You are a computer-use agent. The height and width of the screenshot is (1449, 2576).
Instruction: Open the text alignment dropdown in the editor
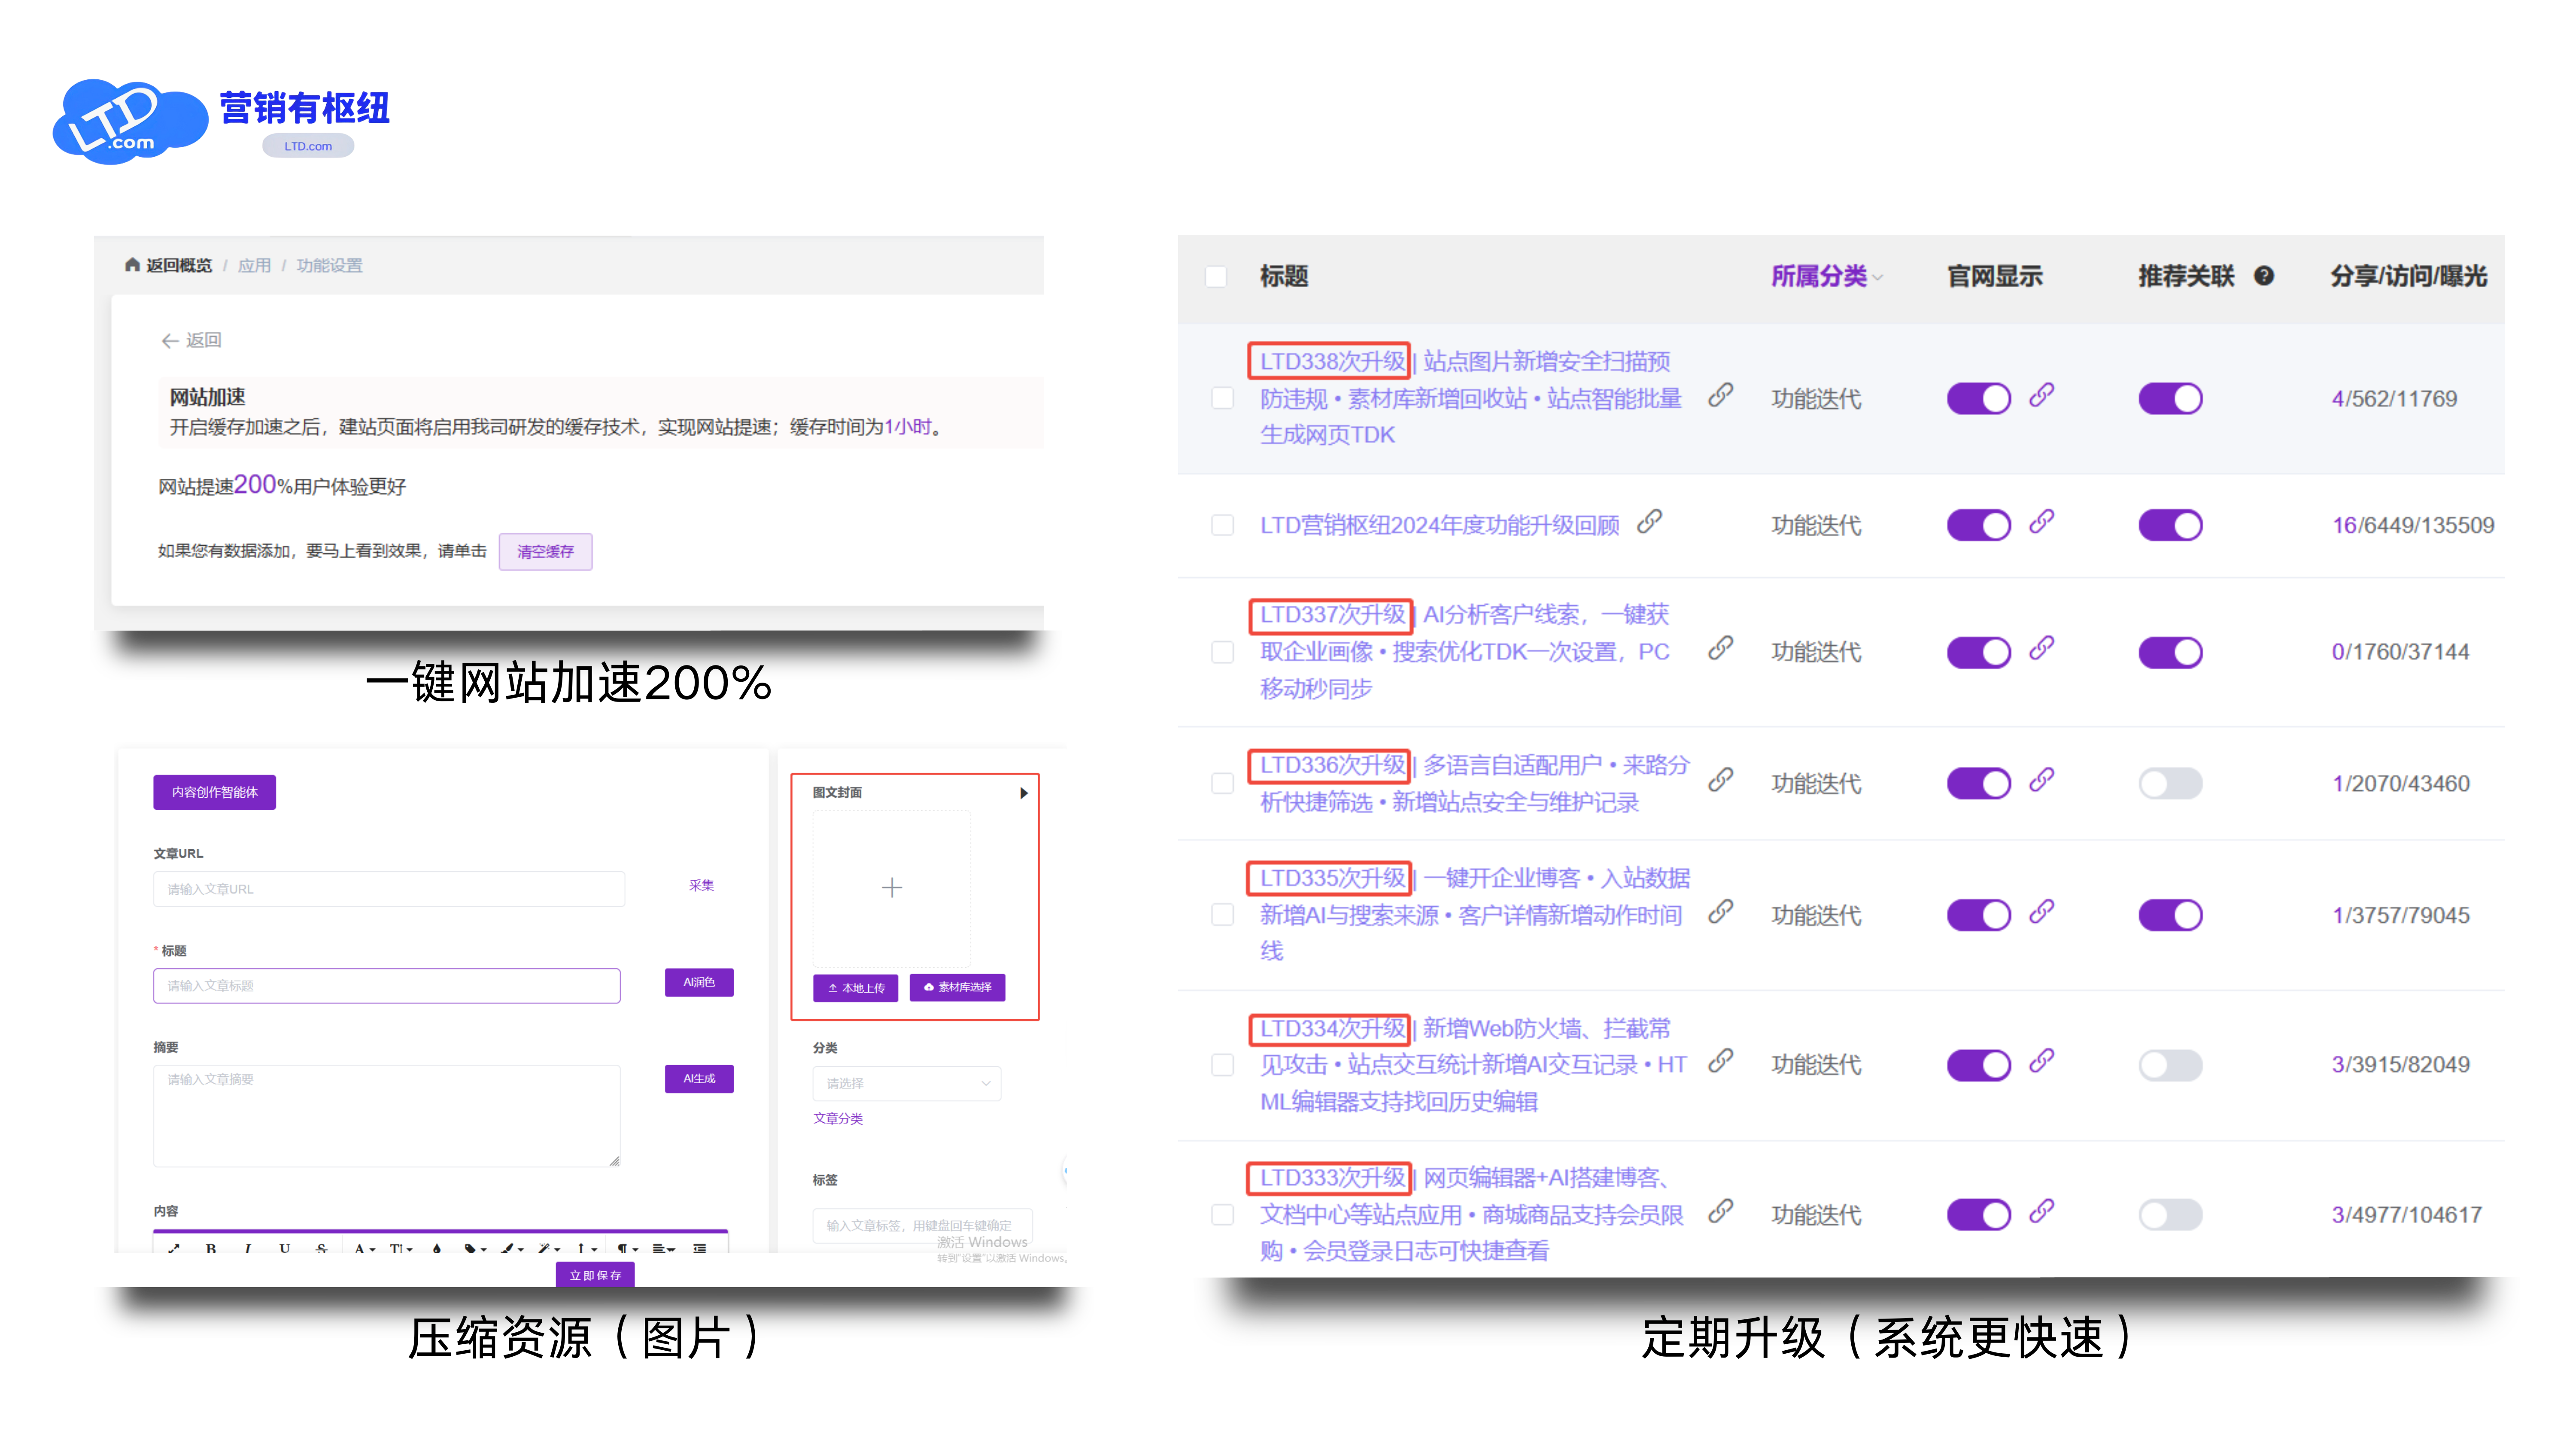pos(664,1248)
